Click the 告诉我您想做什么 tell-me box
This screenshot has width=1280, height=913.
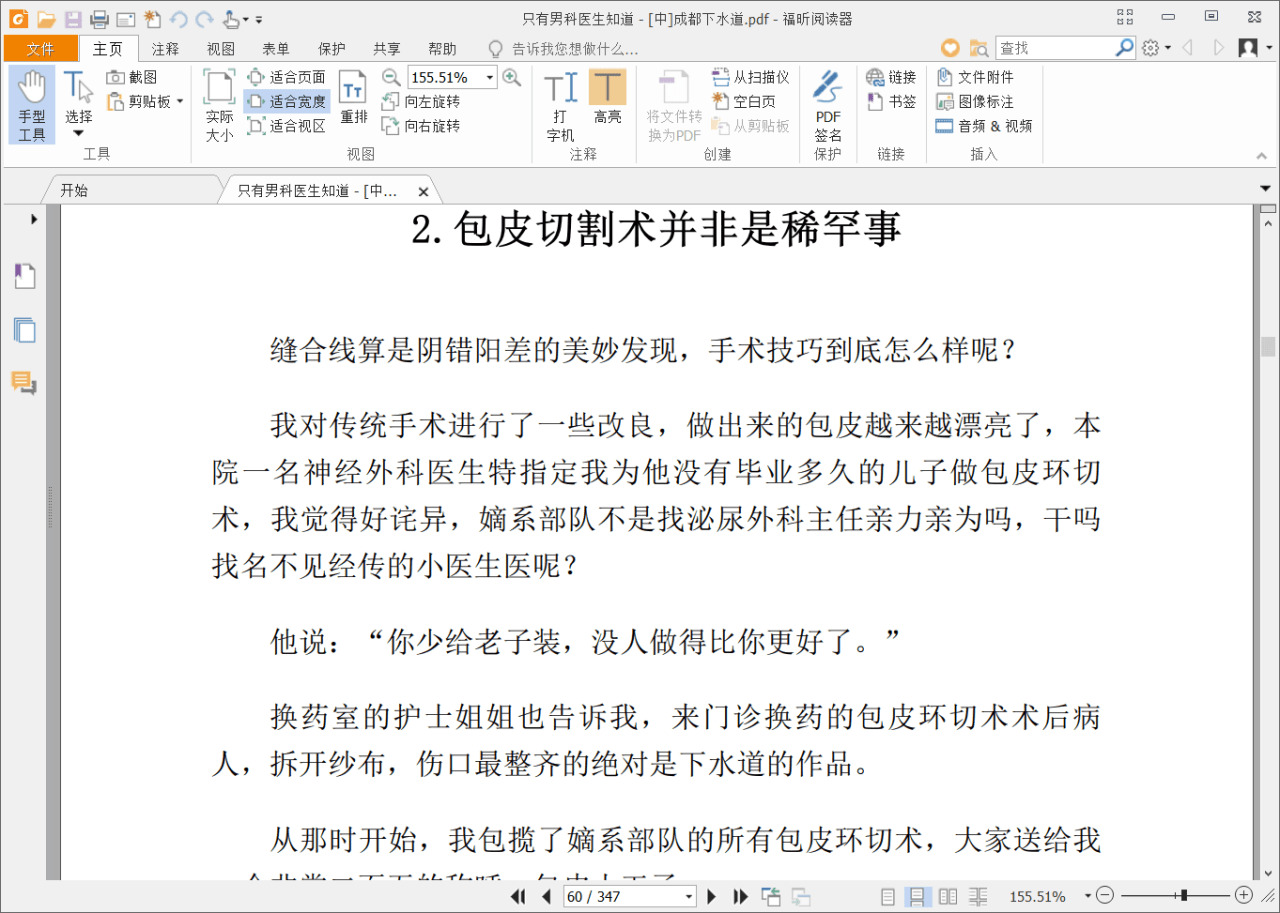point(563,48)
